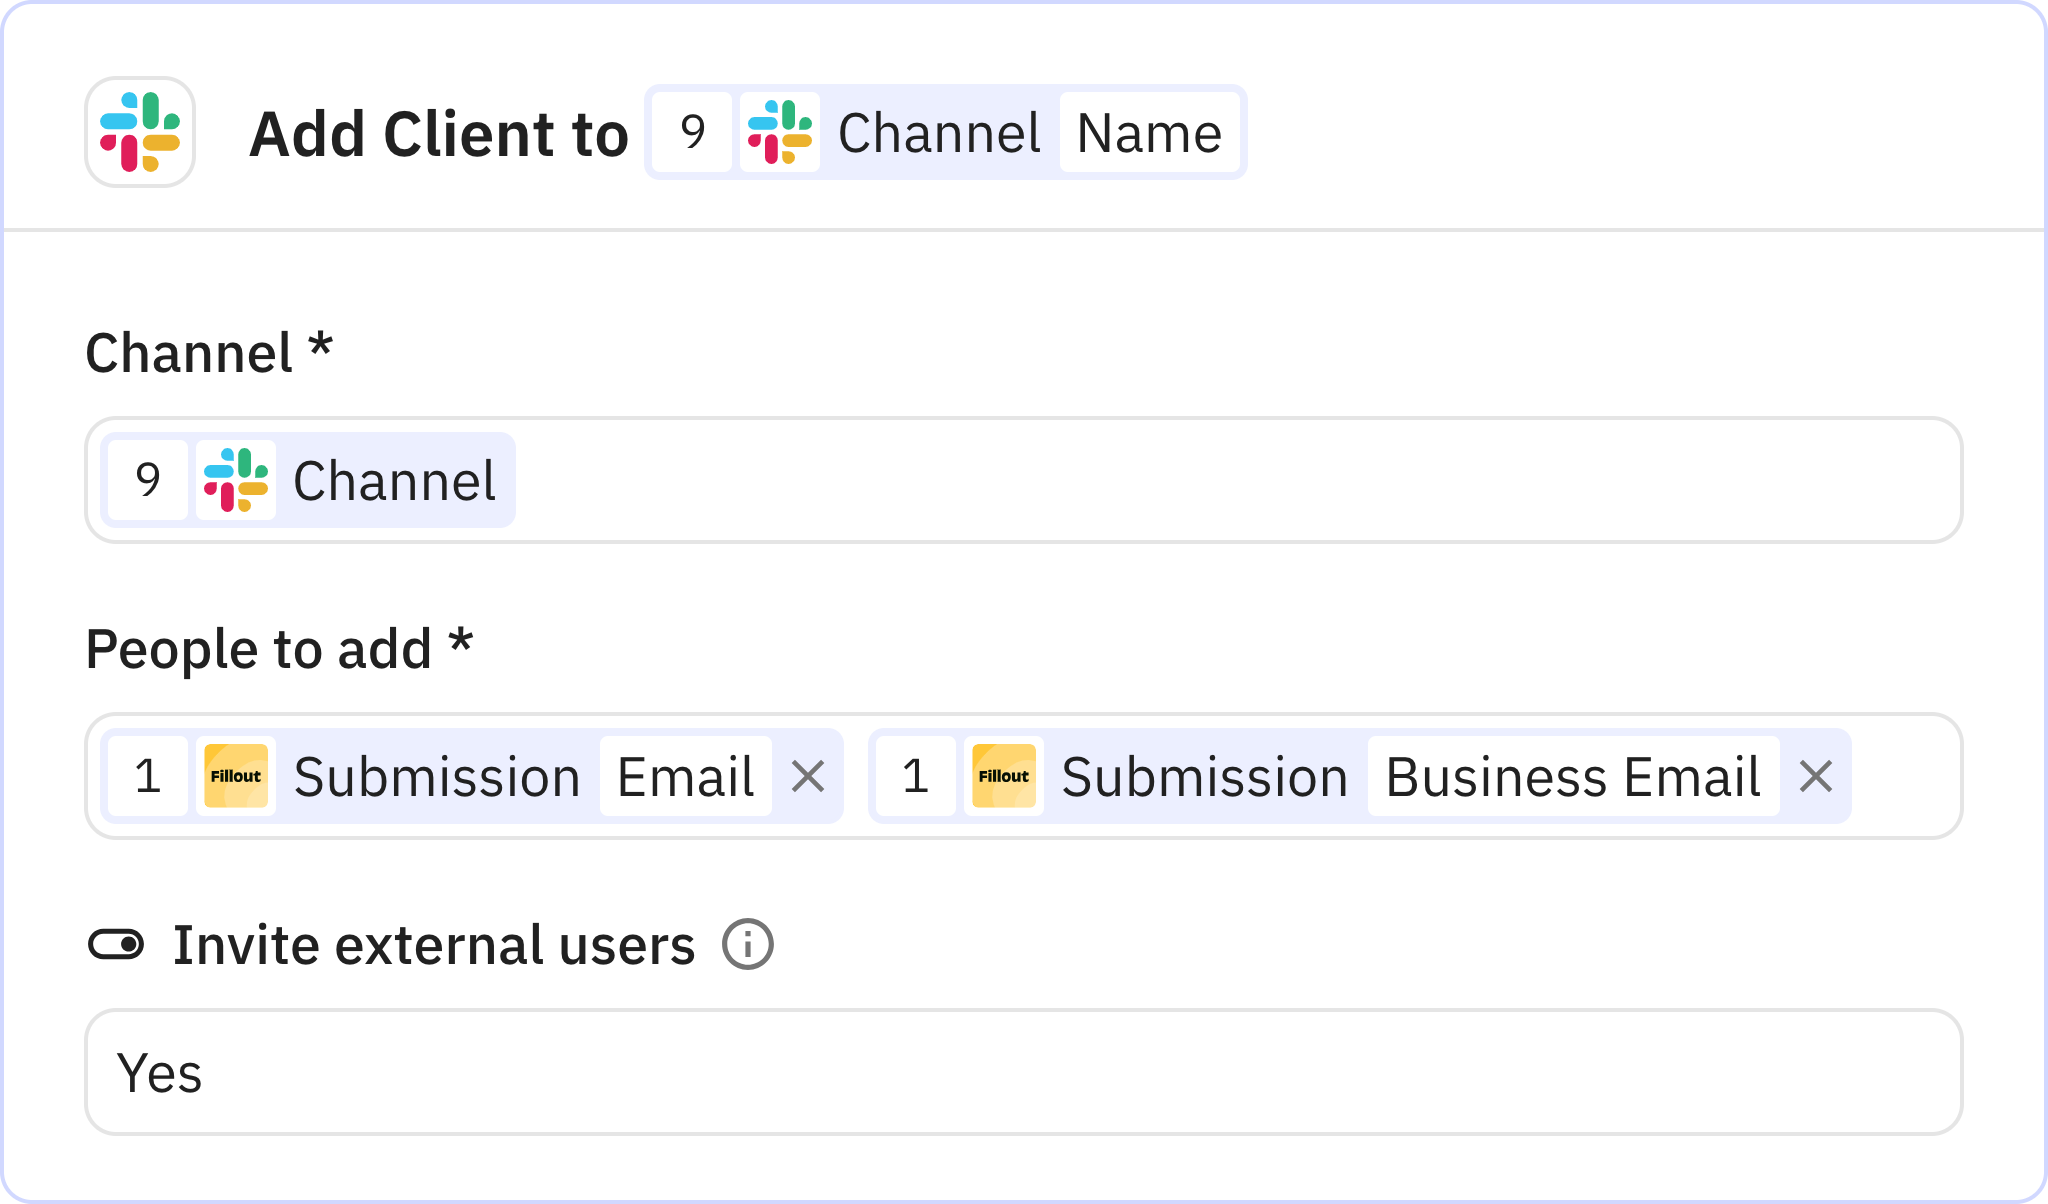Click the Add Client to title
This screenshot has height=1204, width=2048.
[x=438, y=132]
